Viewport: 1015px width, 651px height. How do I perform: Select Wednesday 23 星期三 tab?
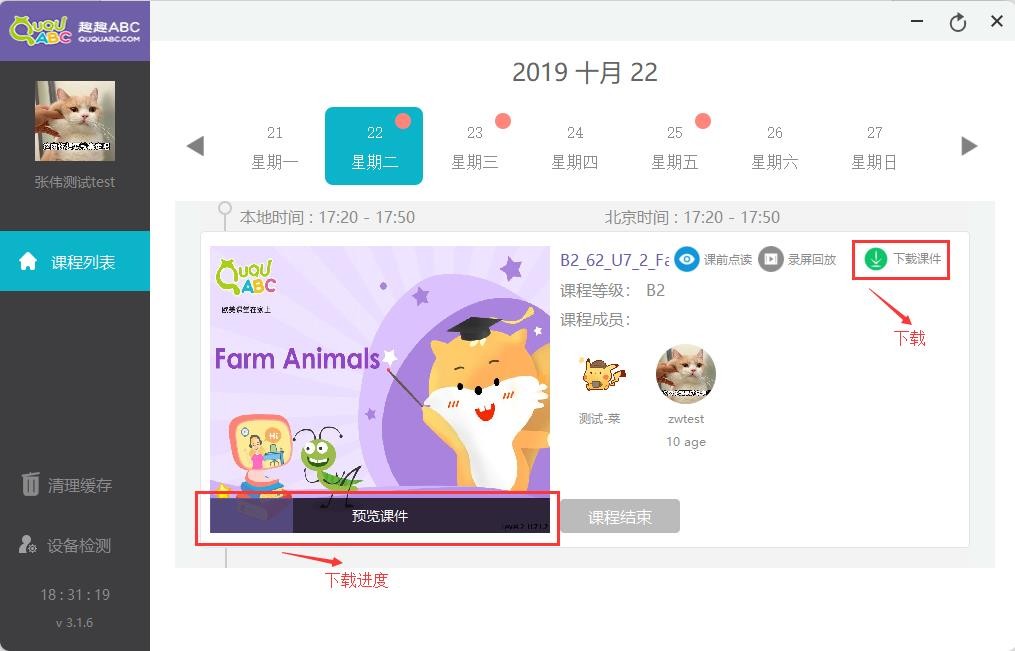pos(474,147)
